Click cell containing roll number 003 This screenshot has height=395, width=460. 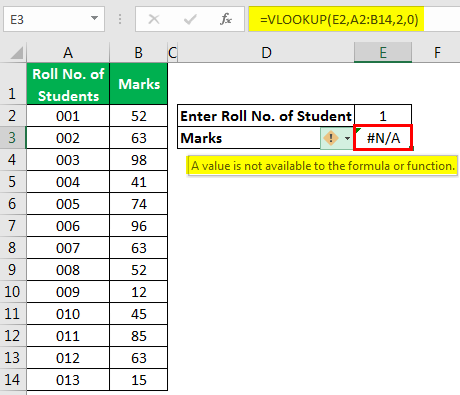[x=68, y=160]
